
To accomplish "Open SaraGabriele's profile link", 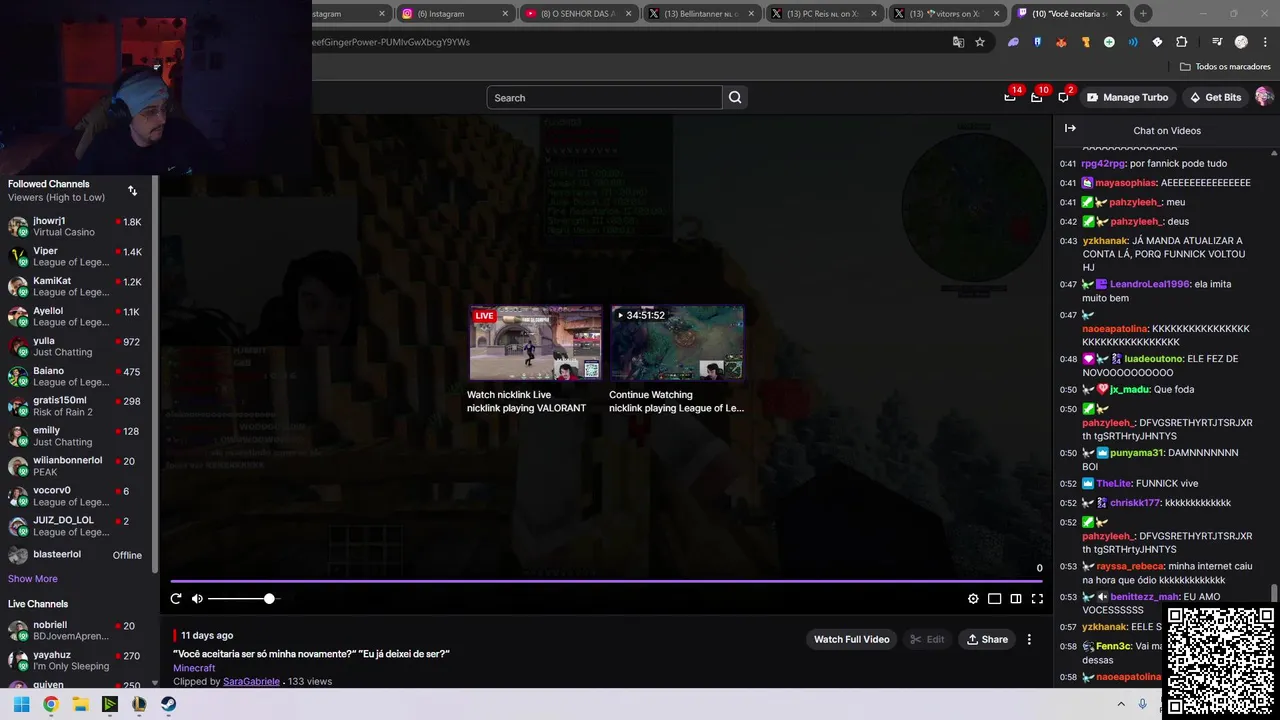I will [251, 682].
